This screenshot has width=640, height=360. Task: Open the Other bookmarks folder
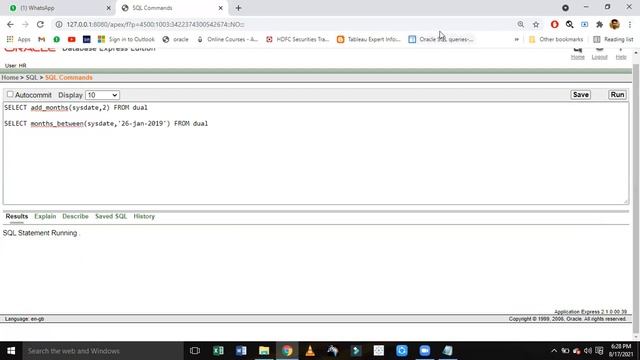coord(556,39)
